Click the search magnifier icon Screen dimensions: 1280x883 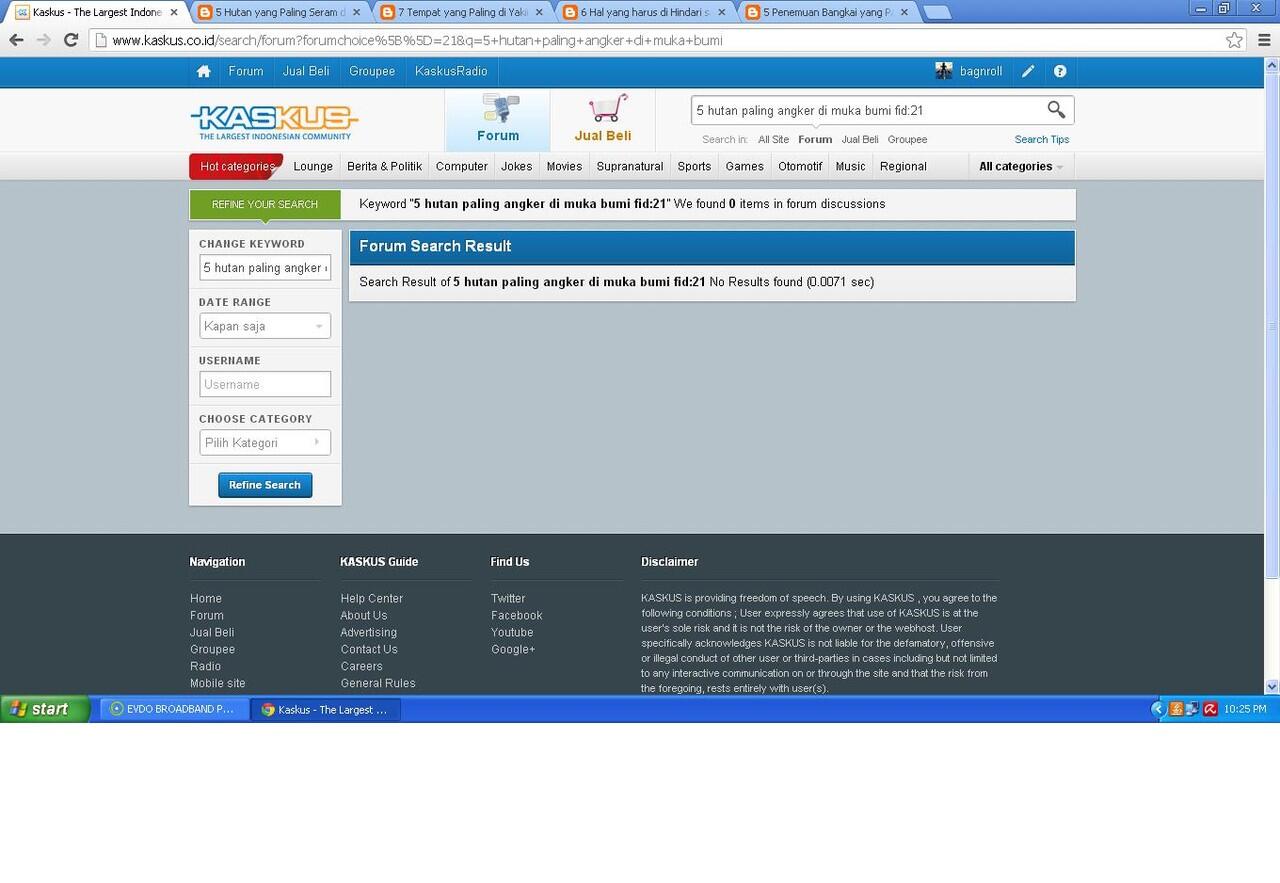pyautogui.click(x=1056, y=110)
